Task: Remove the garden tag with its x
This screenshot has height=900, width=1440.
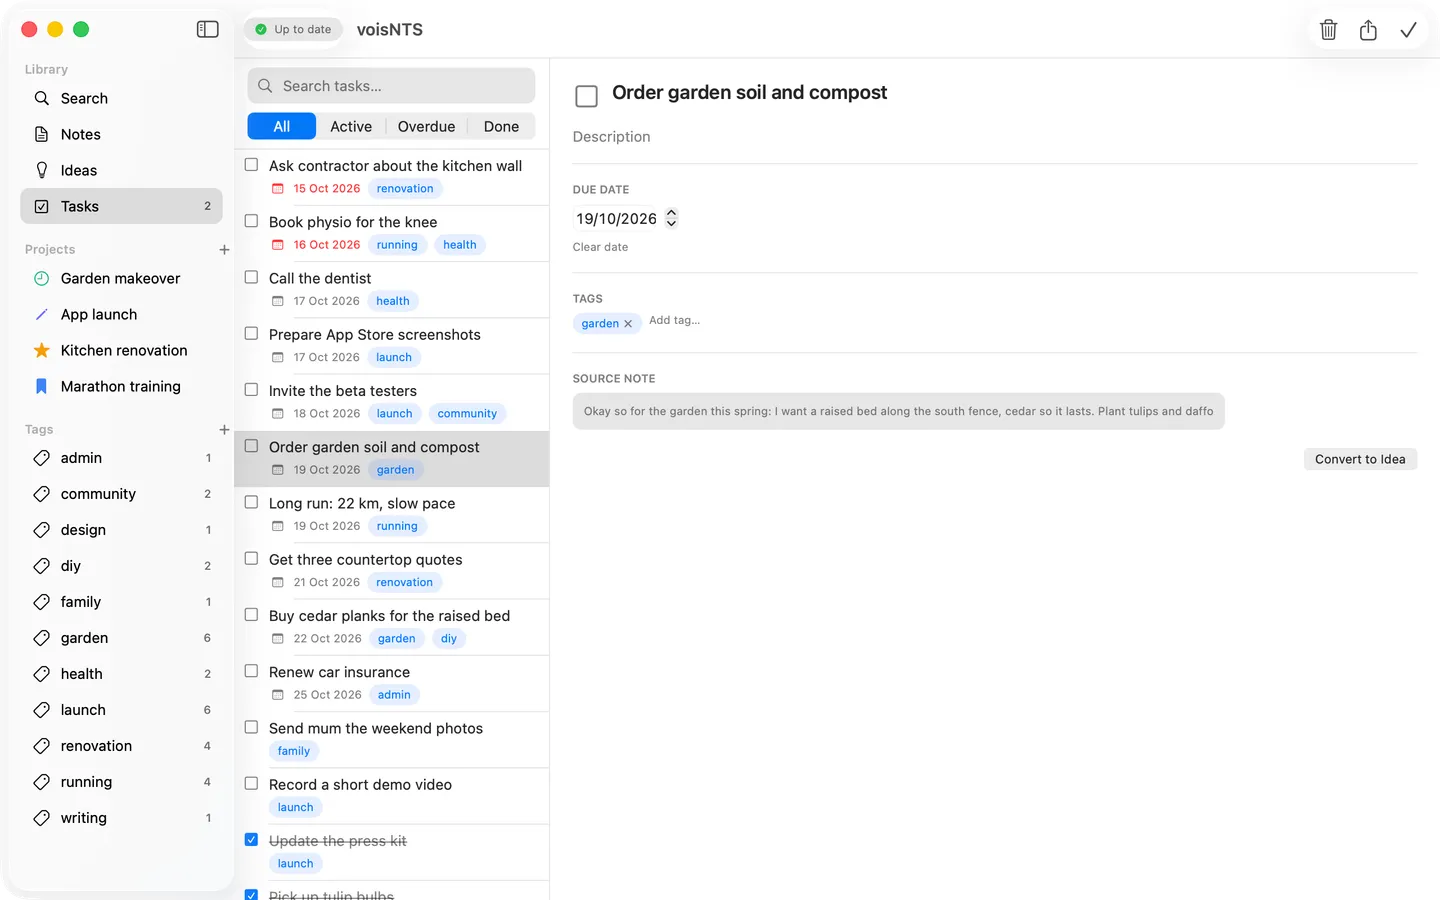Action: pyautogui.click(x=628, y=324)
